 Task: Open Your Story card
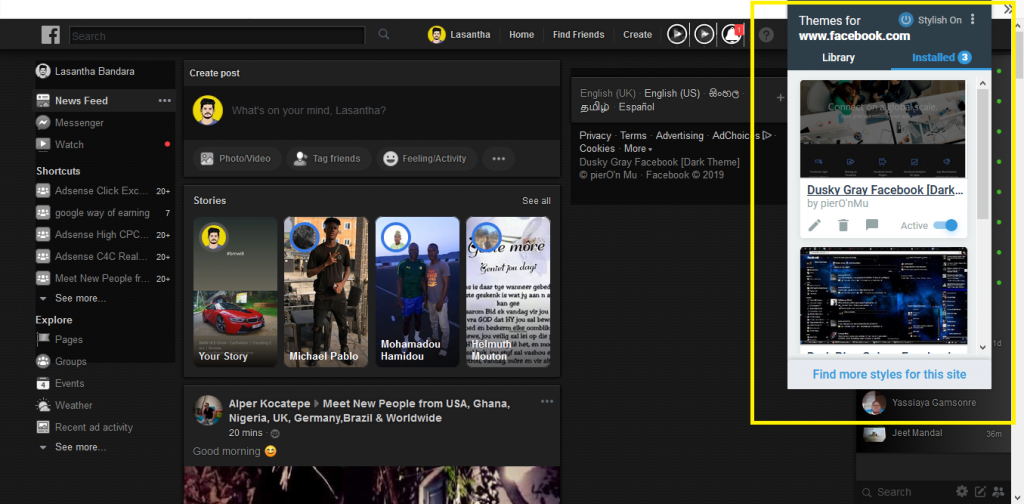pos(236,292)
